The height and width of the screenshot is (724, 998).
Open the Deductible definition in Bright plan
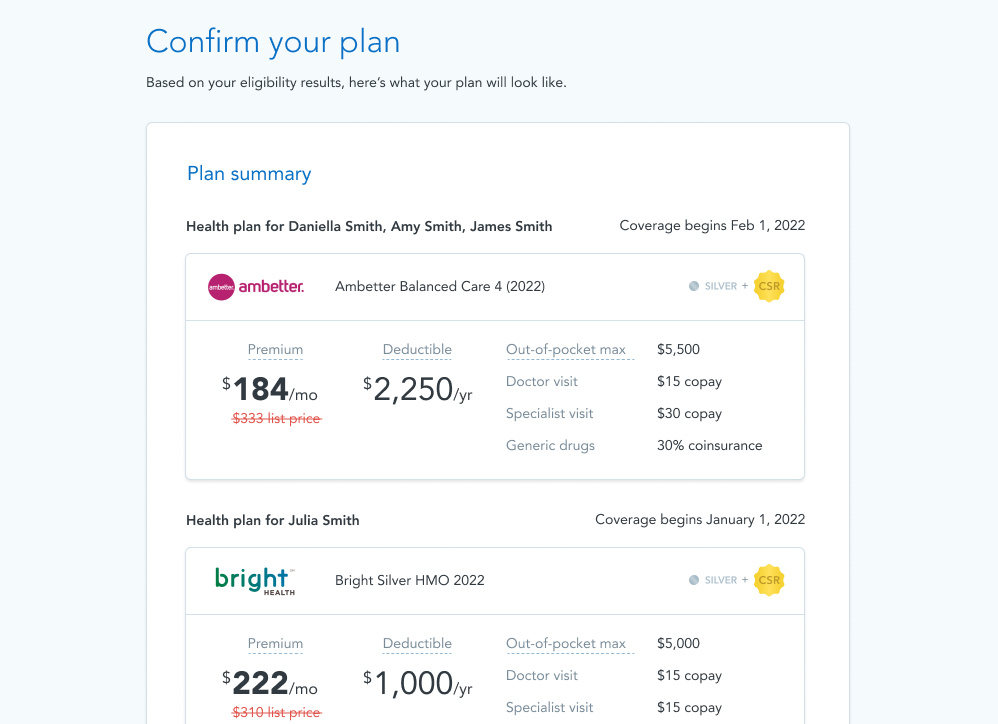417,644
